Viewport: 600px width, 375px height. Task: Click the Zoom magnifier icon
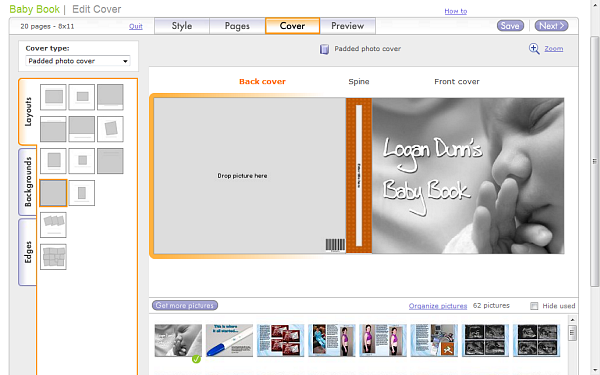(x=534, y=49)
